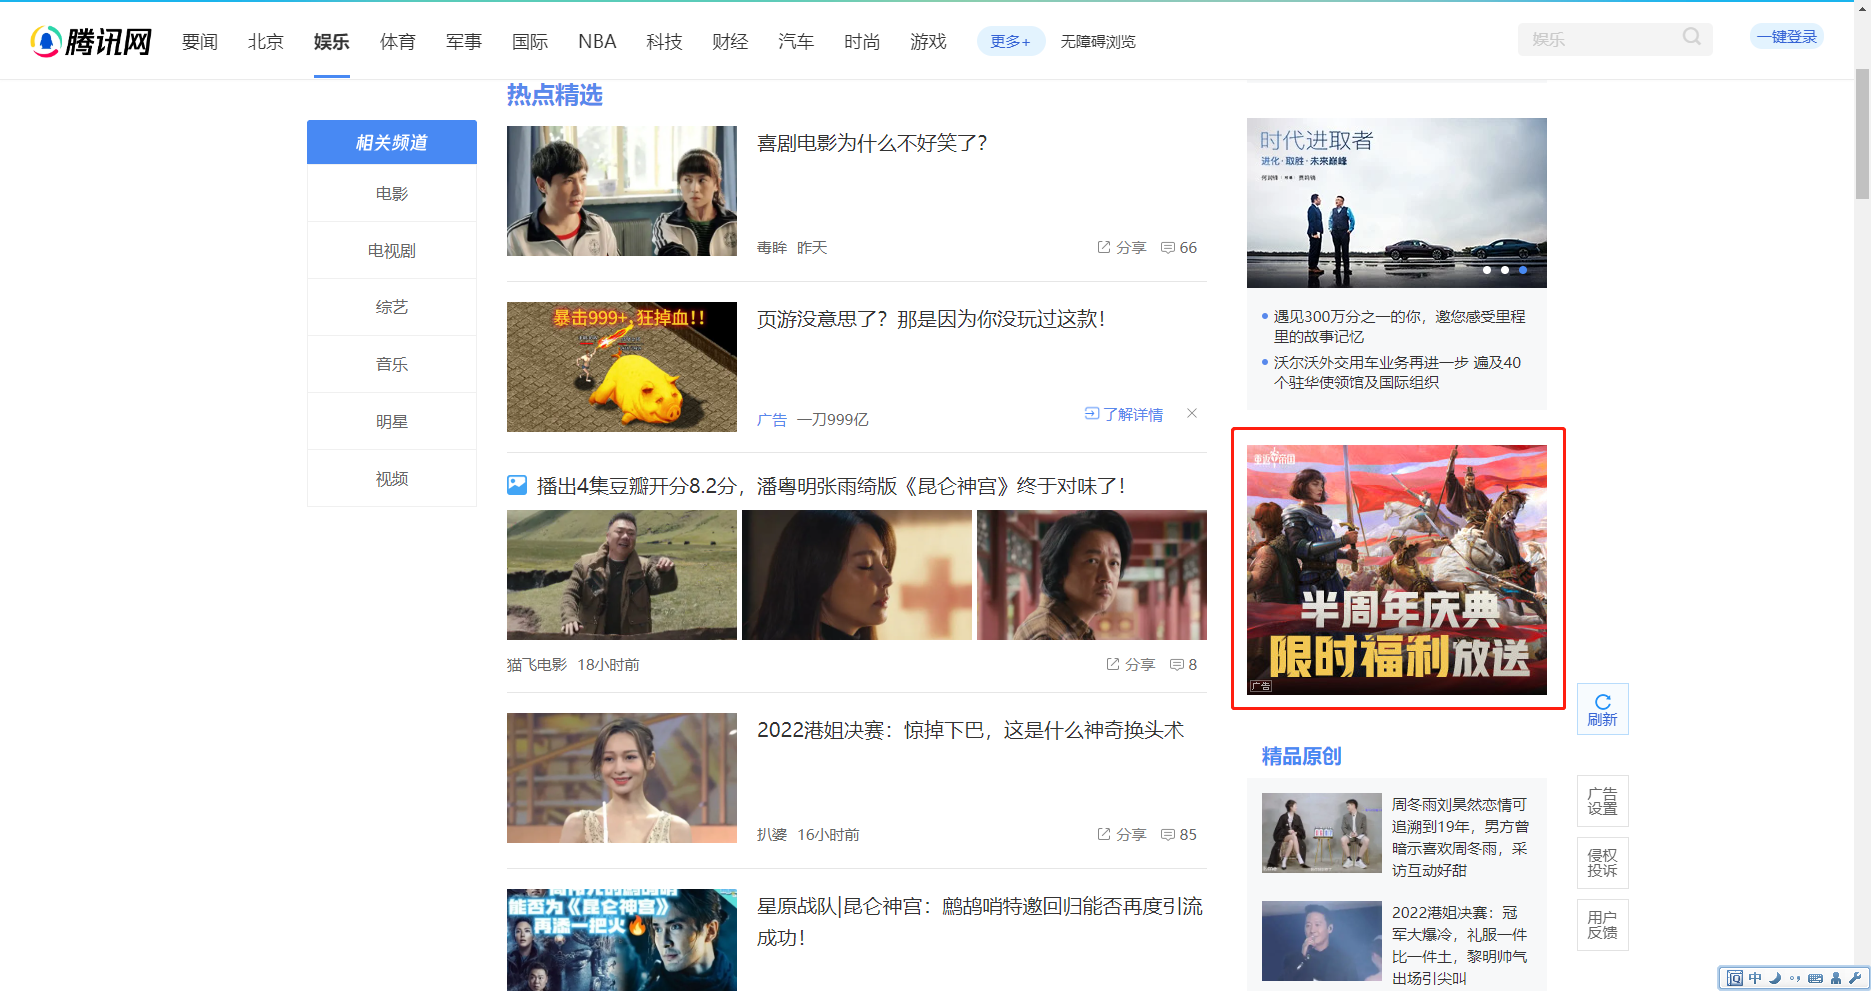Select 电视剧 in related channels
The image size is (1871, 991).
pos(391,250)
